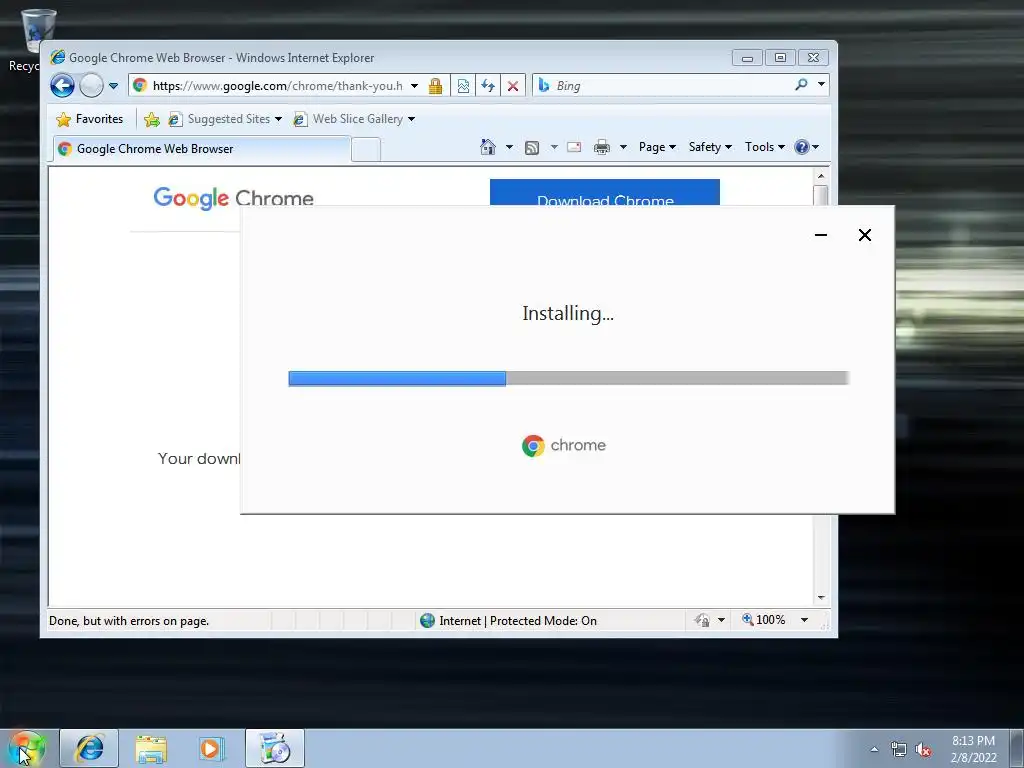Expand the Print options dropdown arrow
The width and height of the screenshot is (1024, 768).
tap(623, 147)
